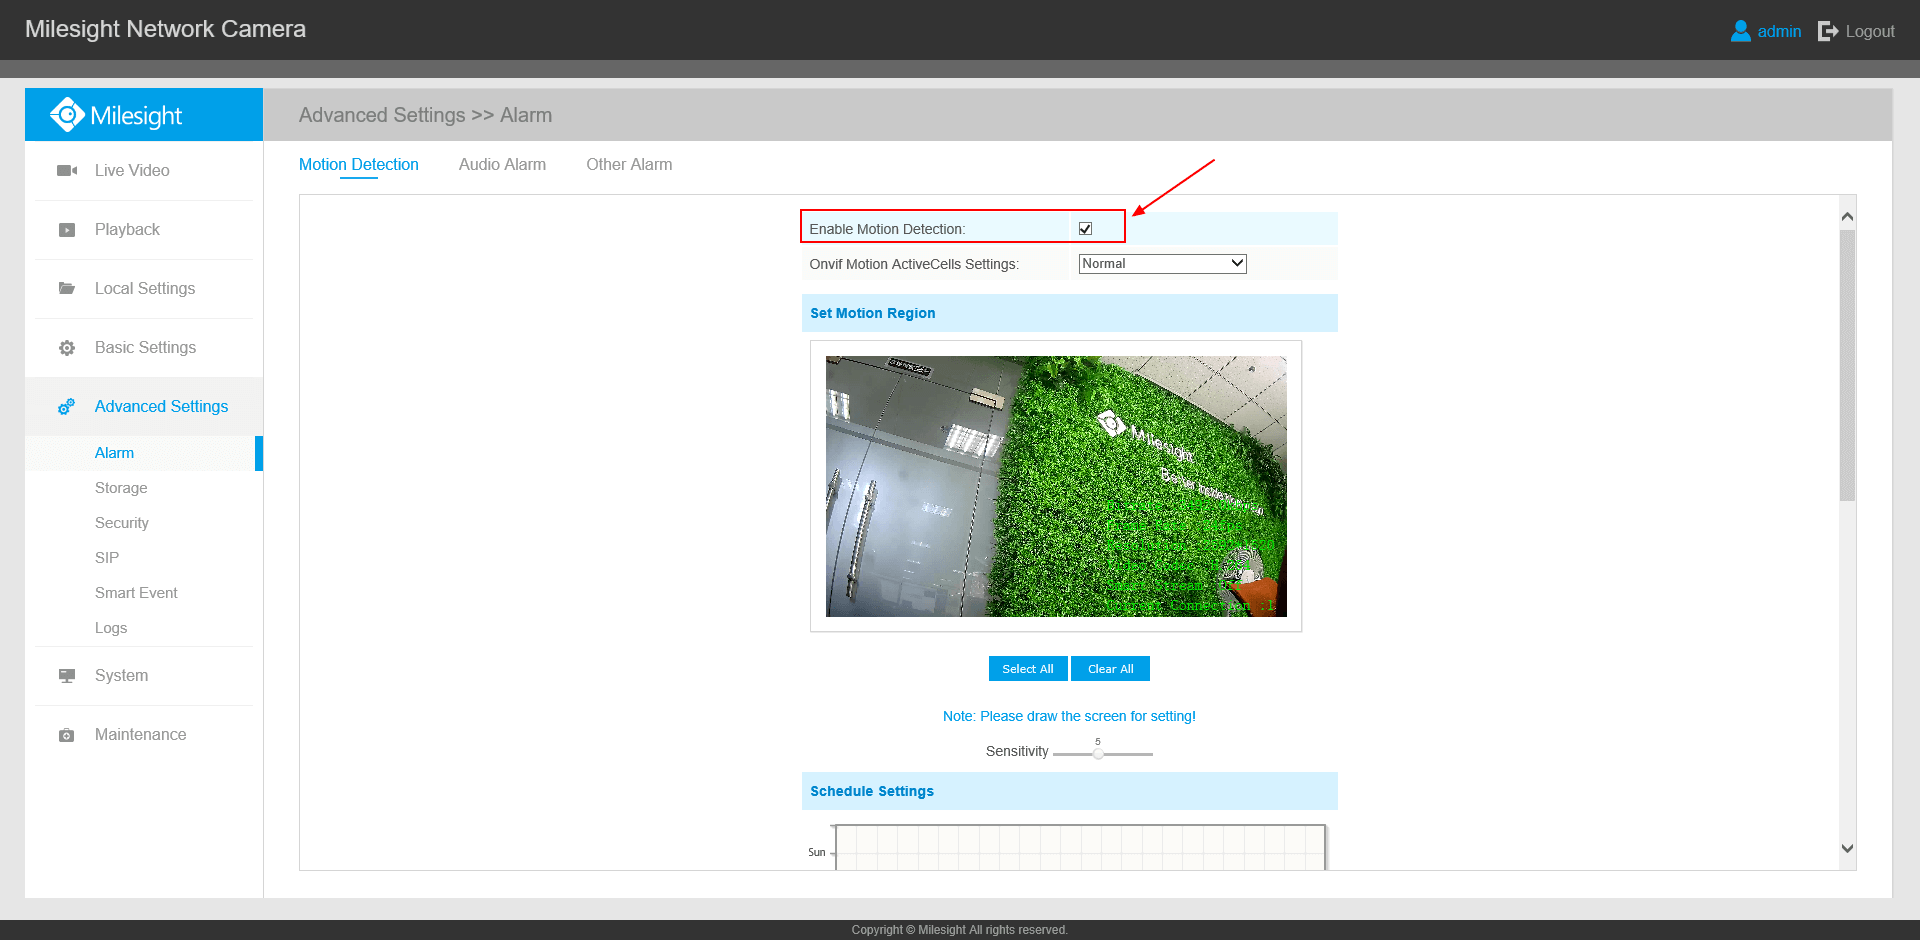Click the Select All button
The height and width of the screenshot is (940, 1920).
pyautogui.click(x=1027, y=668)
